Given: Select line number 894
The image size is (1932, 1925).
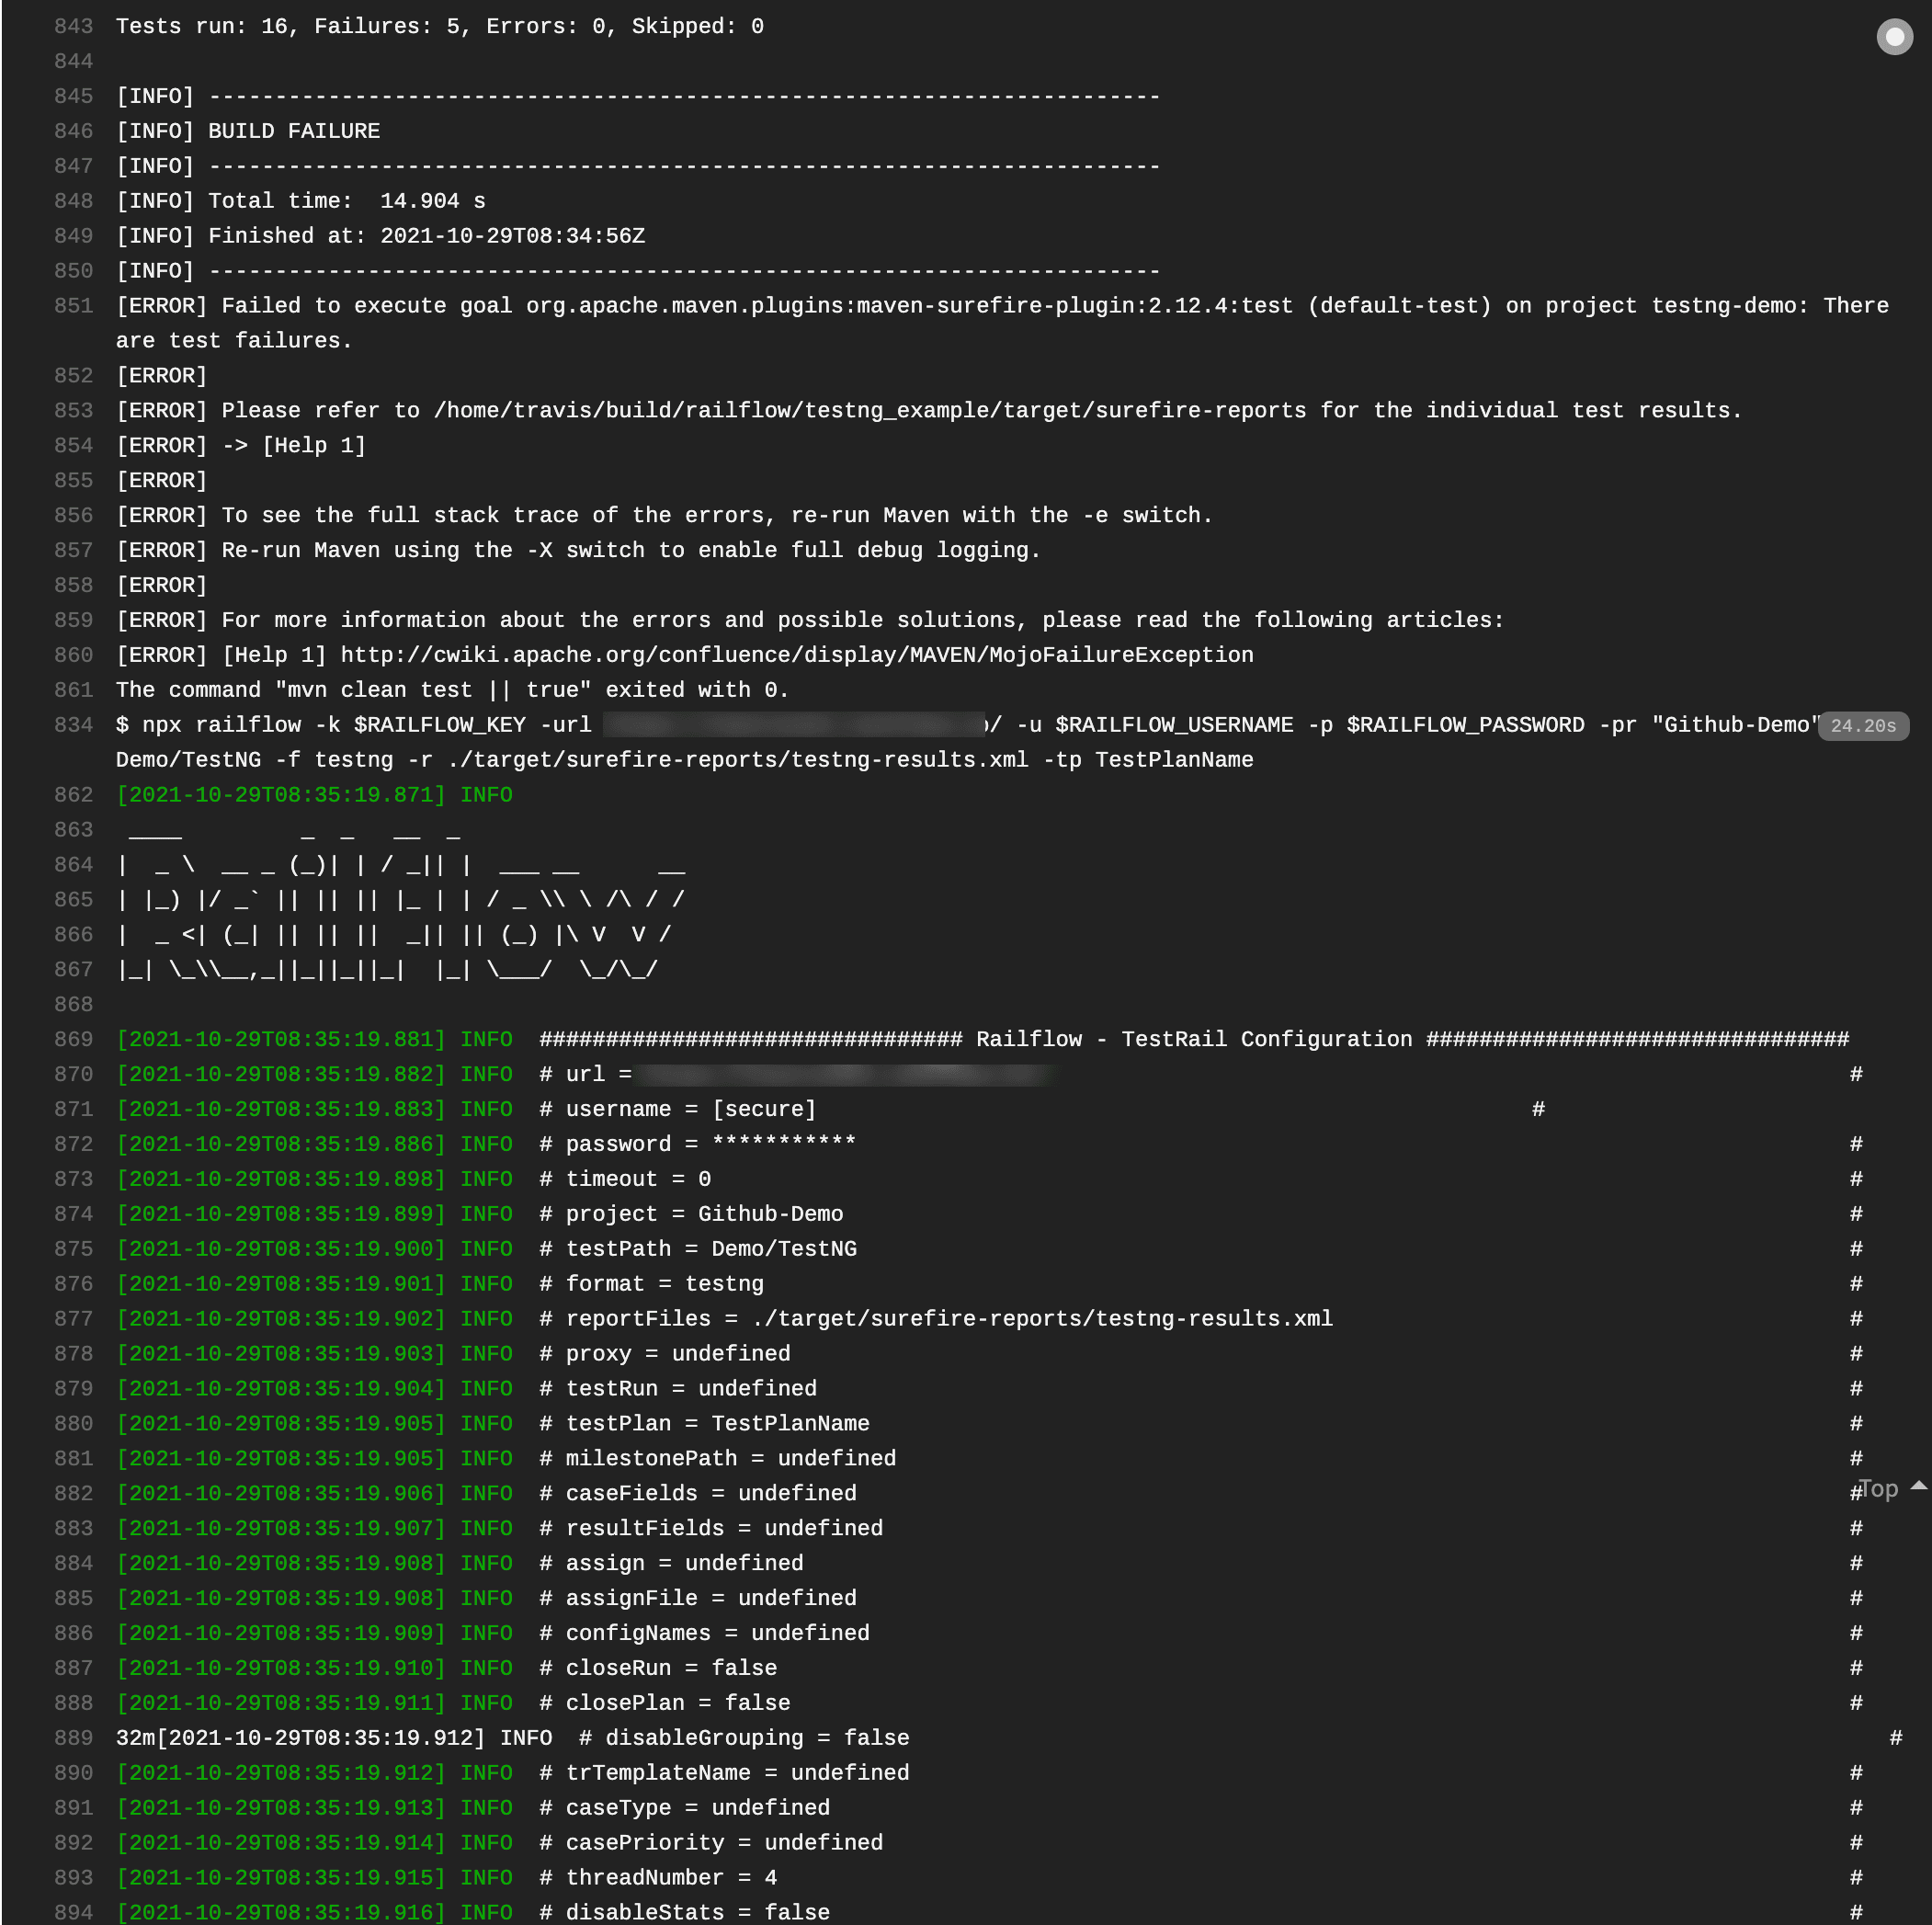Looking at the screenshot, I should pos(73,1912).
